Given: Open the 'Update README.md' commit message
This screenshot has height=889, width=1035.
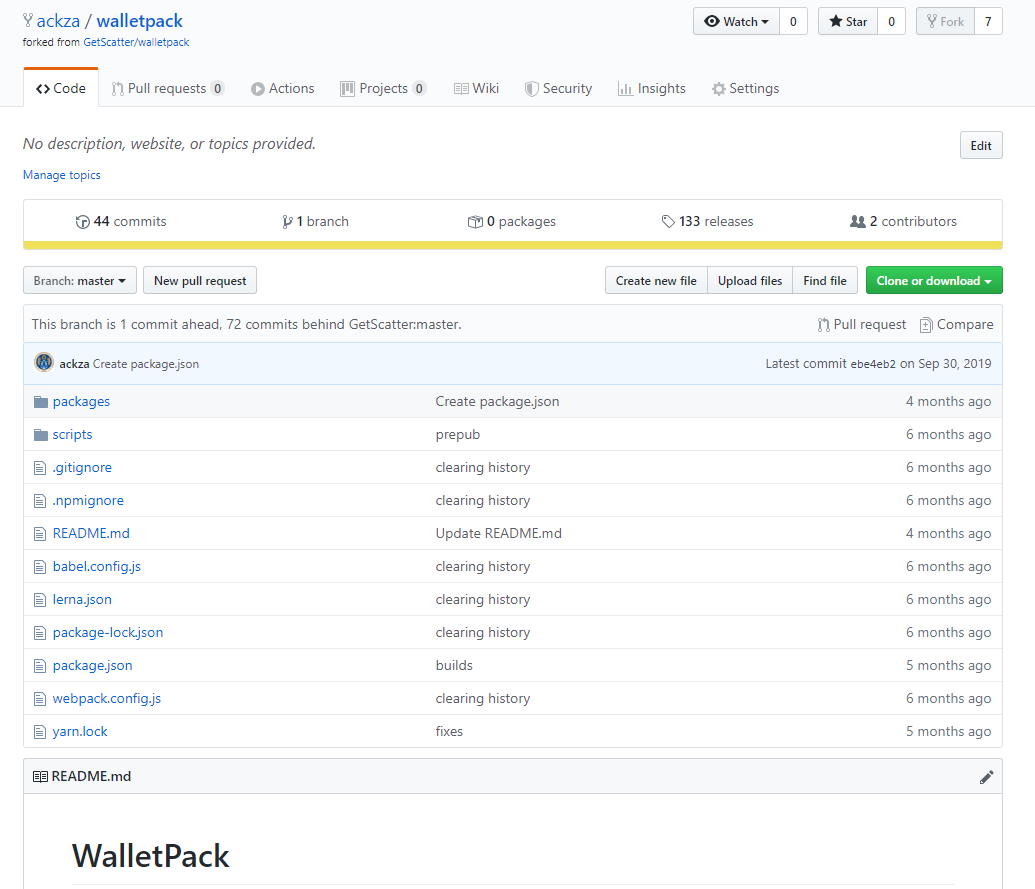Looking at the screenshot, I should pyautogui.click(x=498, y=533).
